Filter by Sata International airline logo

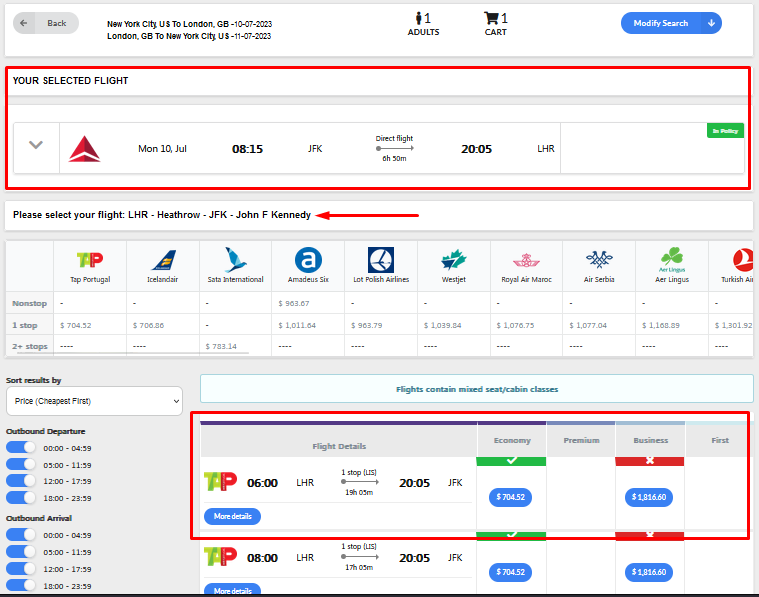pos(235,260)
